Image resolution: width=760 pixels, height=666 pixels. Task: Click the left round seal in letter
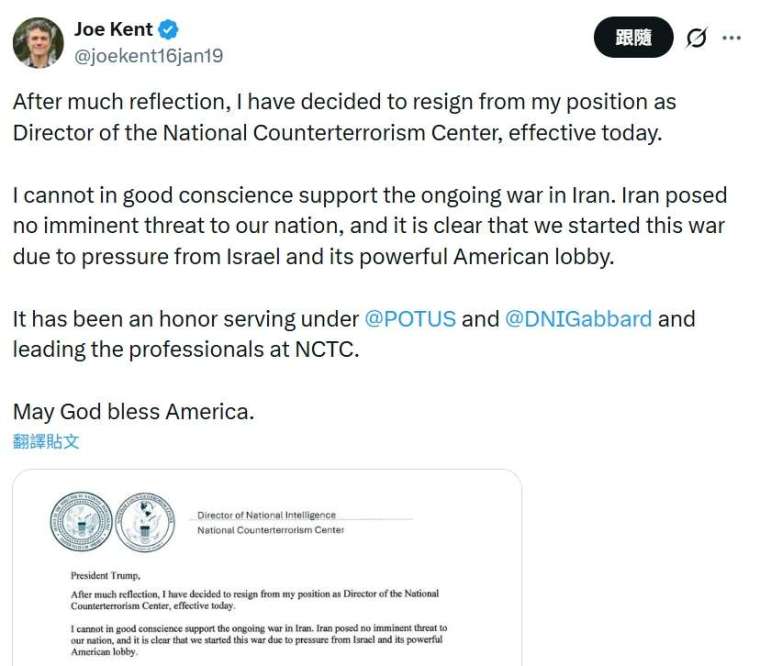click(80, 521)
